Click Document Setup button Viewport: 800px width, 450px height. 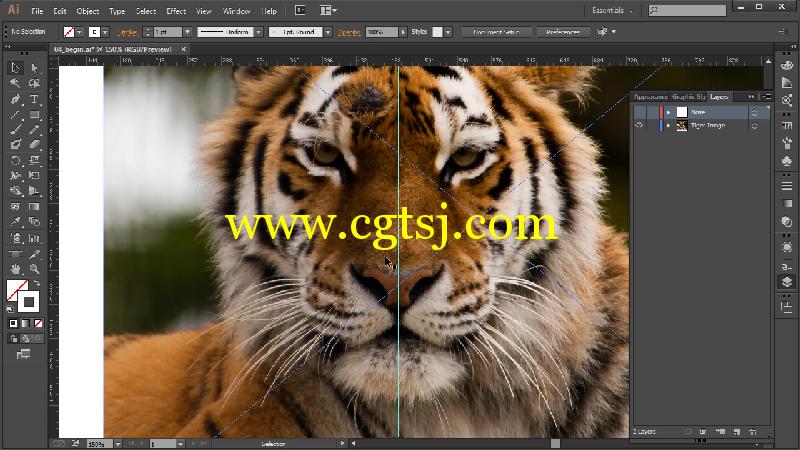point(496,32)
